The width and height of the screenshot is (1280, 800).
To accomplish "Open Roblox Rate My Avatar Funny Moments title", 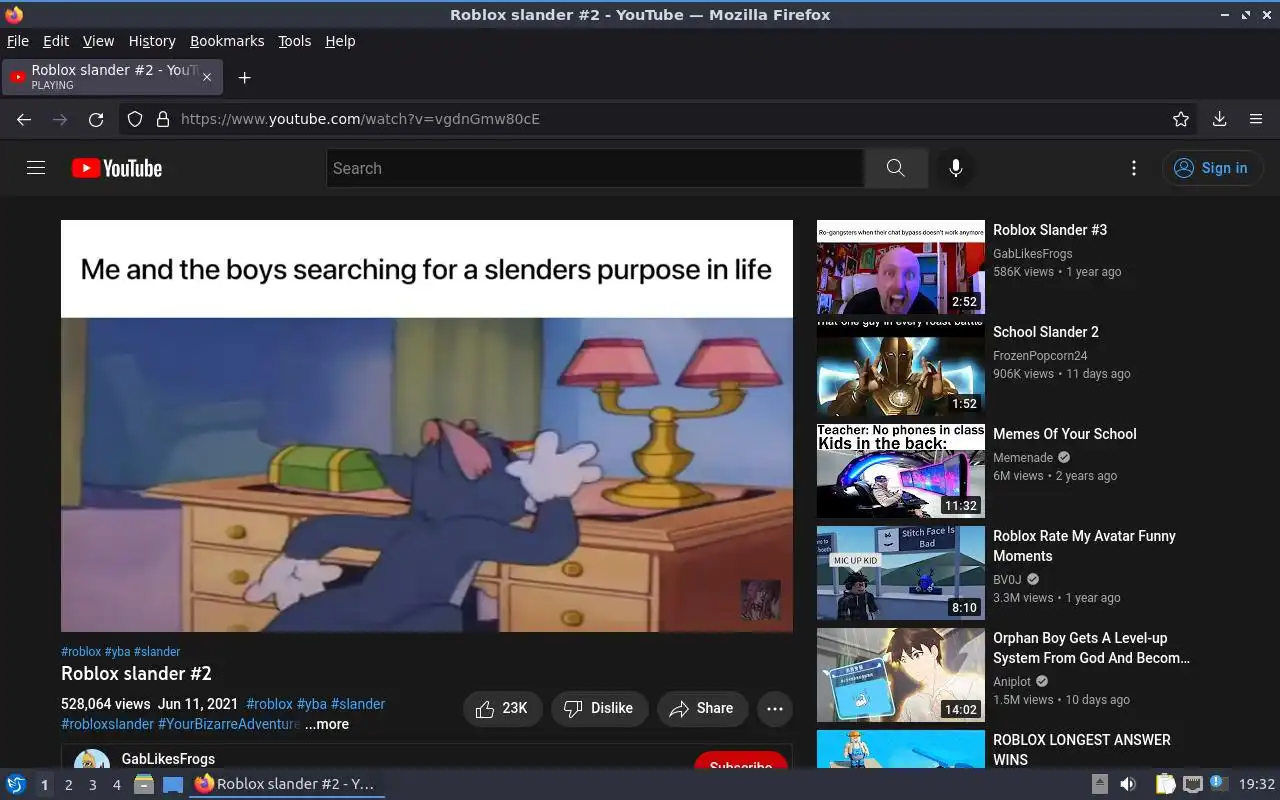I will 1084,546.
